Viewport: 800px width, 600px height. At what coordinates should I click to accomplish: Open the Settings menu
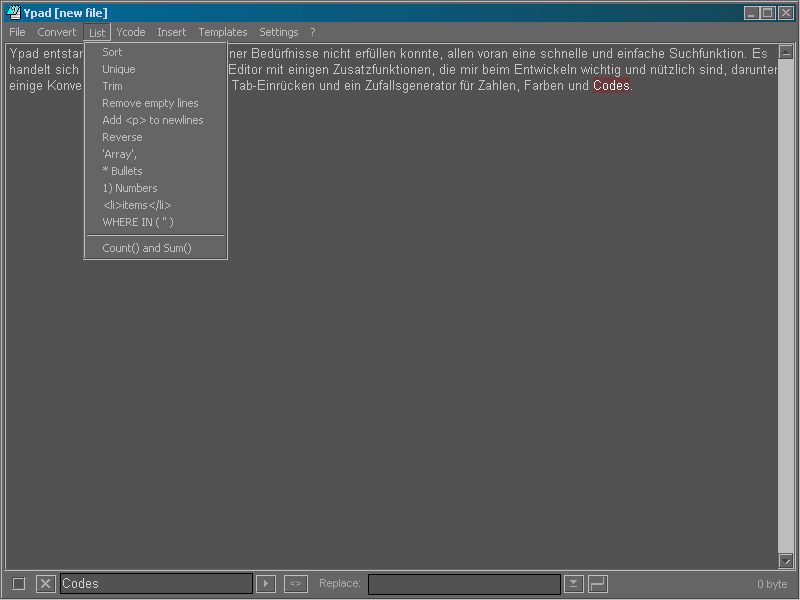279,32
